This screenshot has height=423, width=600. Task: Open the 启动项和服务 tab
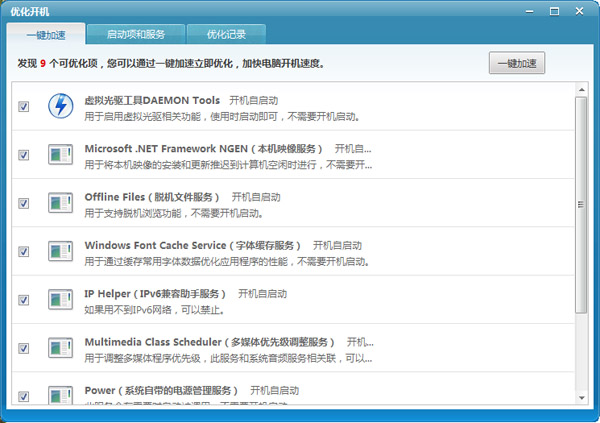136,35
